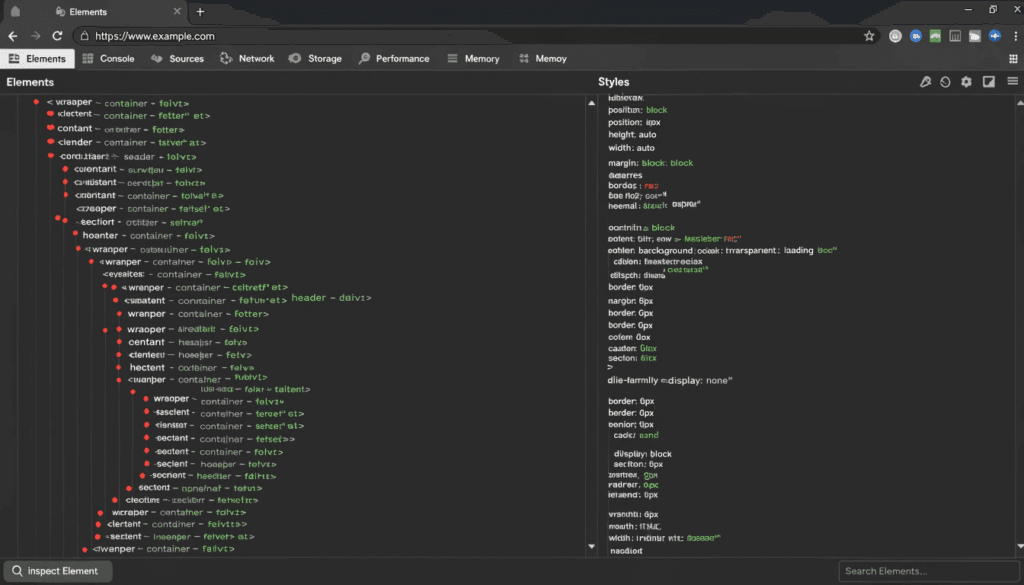This screenshot has height=585, width=1024.
Task: Expand the top 'wraaper - container' node marker
Action: pos(36,102)
